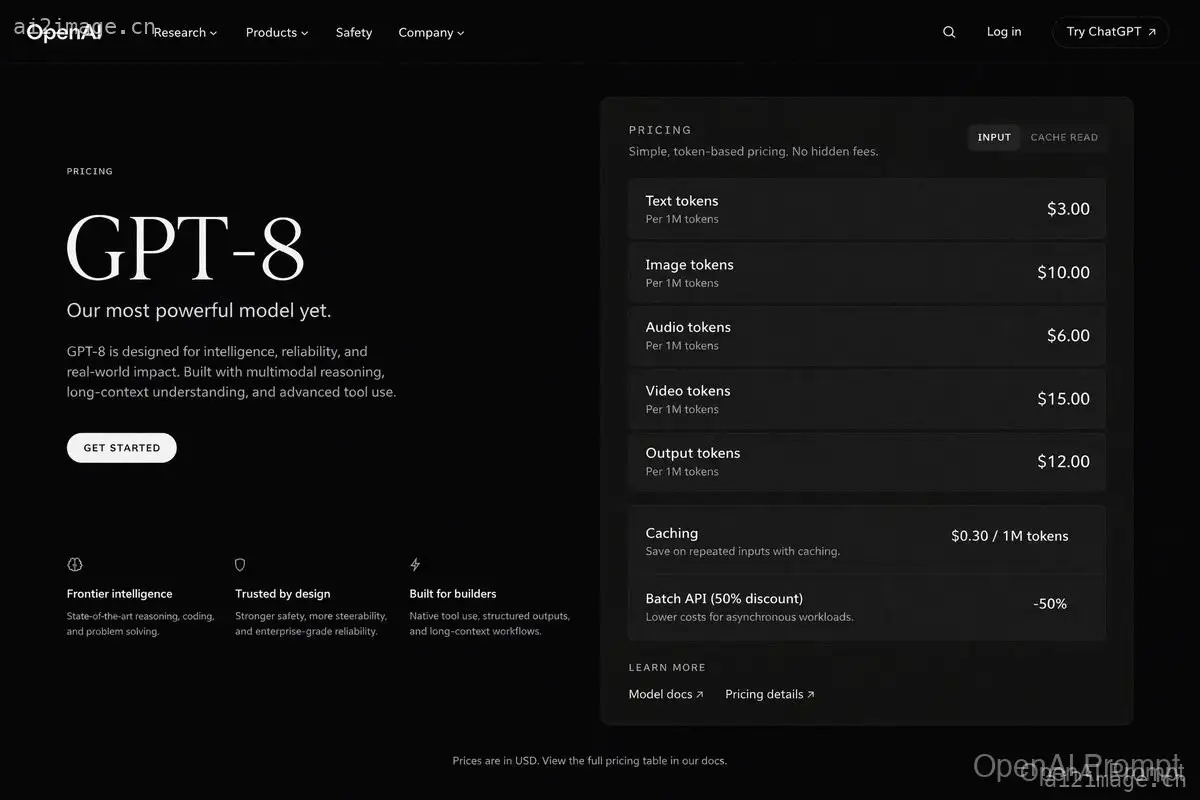Screen dimensions: 1200x800
Task: Click the Frontier intelligence brain icon
Action: click(75, 565)
